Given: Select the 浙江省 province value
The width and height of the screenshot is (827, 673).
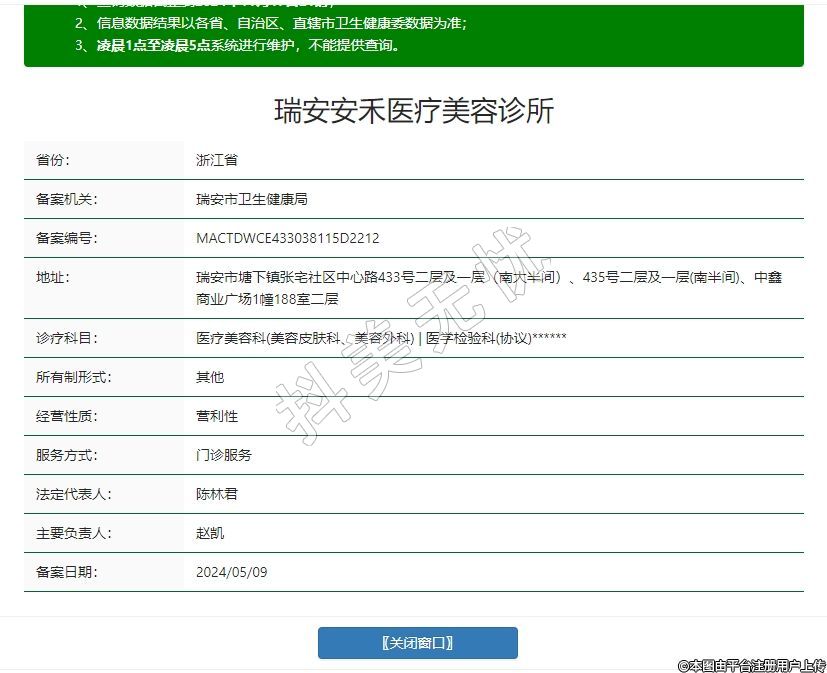Looking at the screenshot, I should coord(217,160).
